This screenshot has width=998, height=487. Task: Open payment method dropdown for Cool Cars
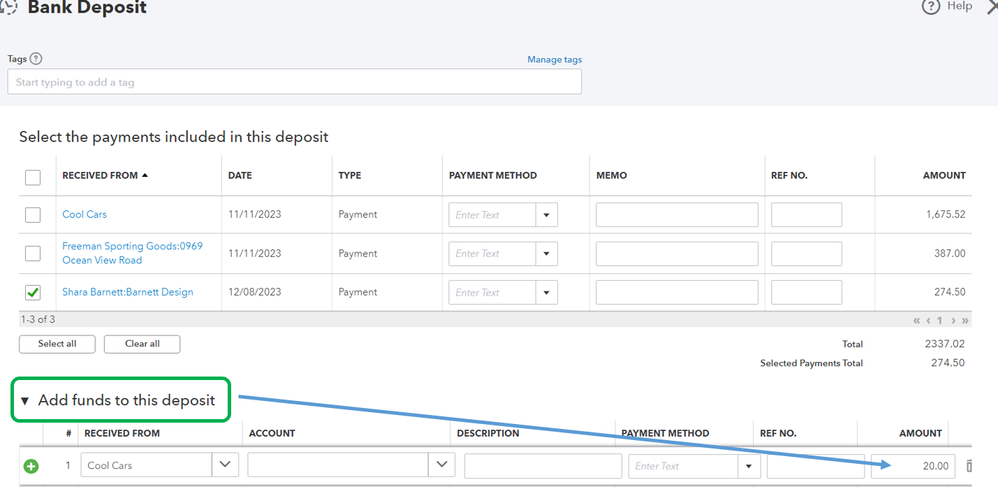[x=546, y=215]
